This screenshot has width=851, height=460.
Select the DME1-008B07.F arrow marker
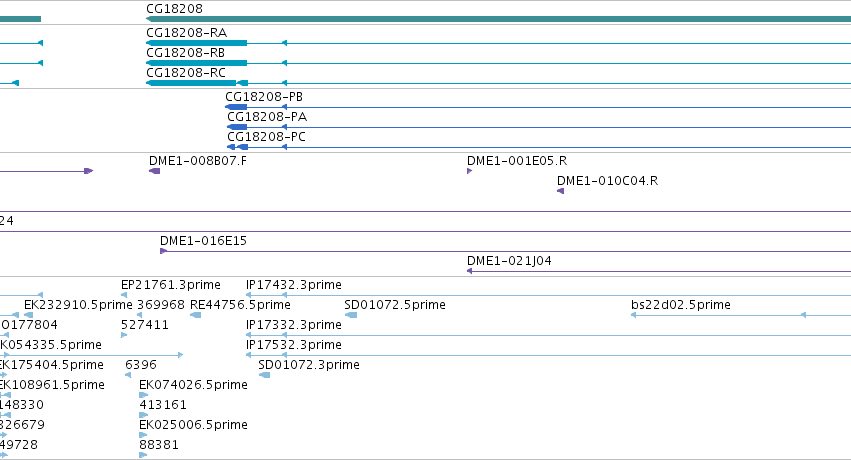(154, 171)
